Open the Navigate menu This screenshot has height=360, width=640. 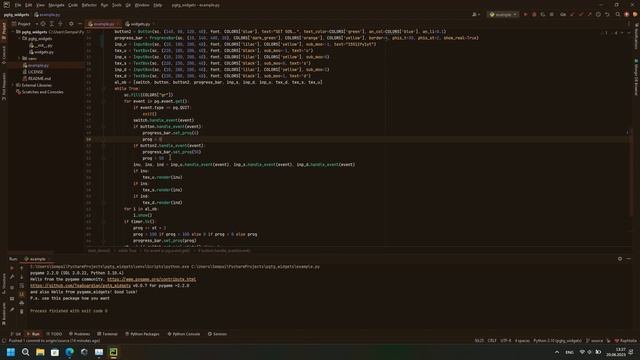tap(56, 5)
